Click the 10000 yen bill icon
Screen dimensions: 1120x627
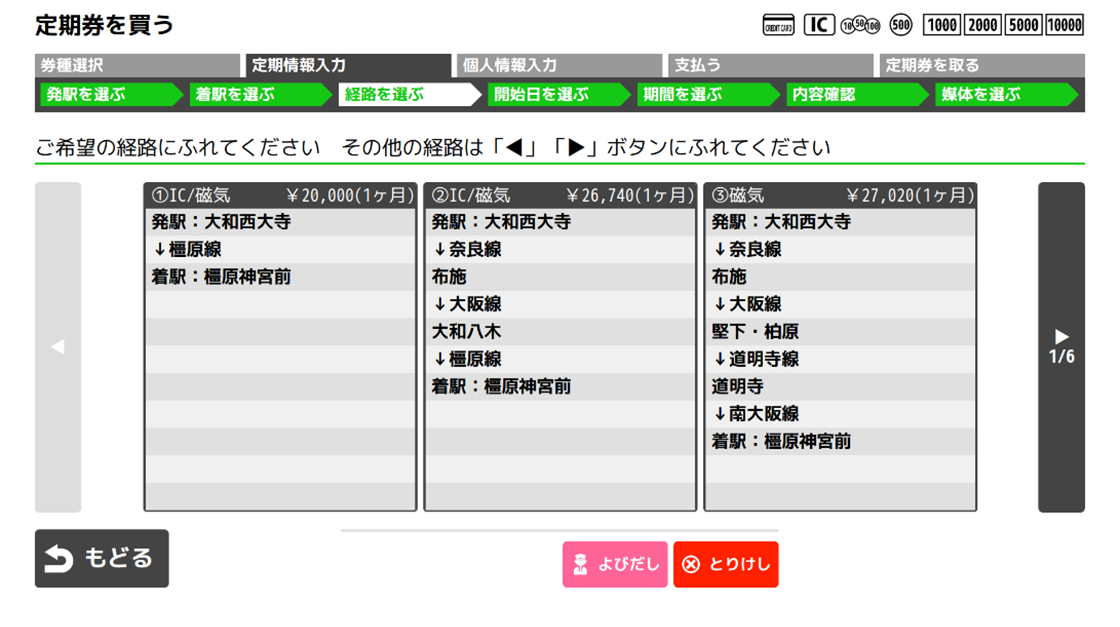click(x=1064, y=25)
